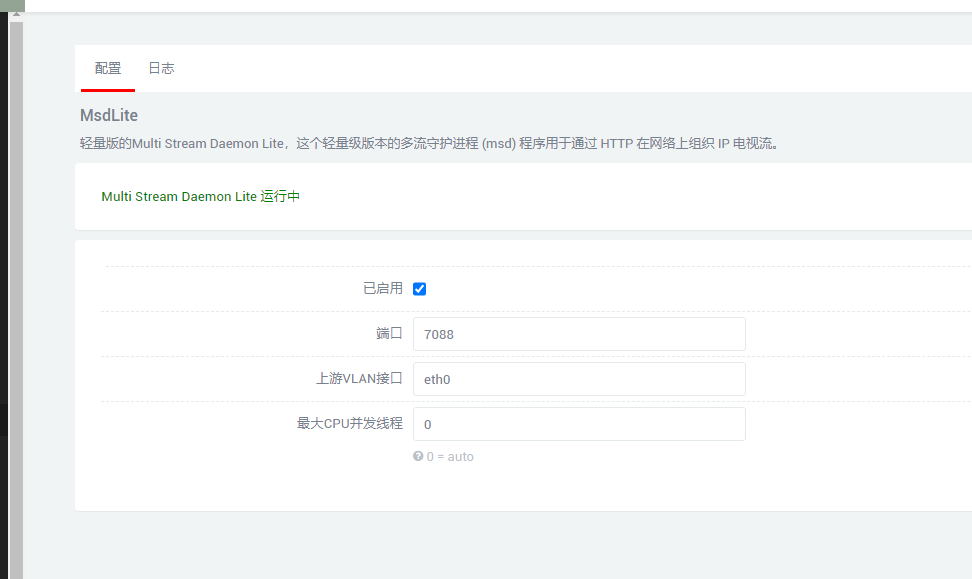
Task: Select the 配置 configuration tab
Action: 107,68
